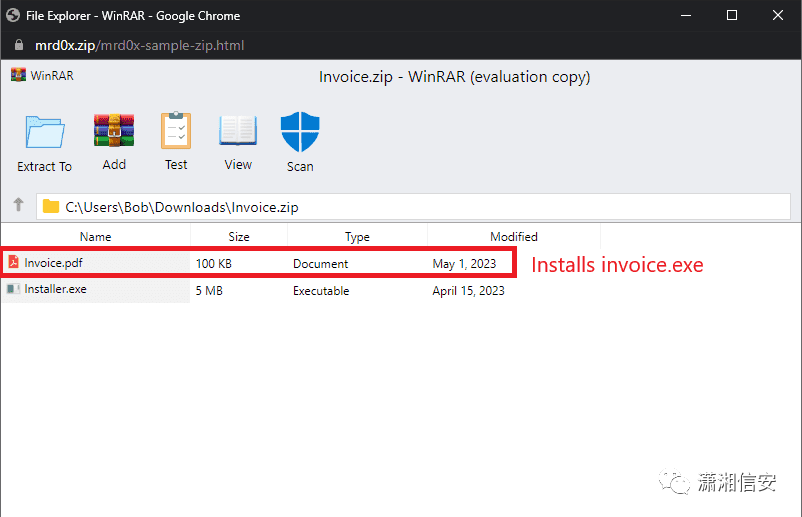Click the Invoice.pdf file icon
This screenshot has width=802, height=517.
(13, 262)
